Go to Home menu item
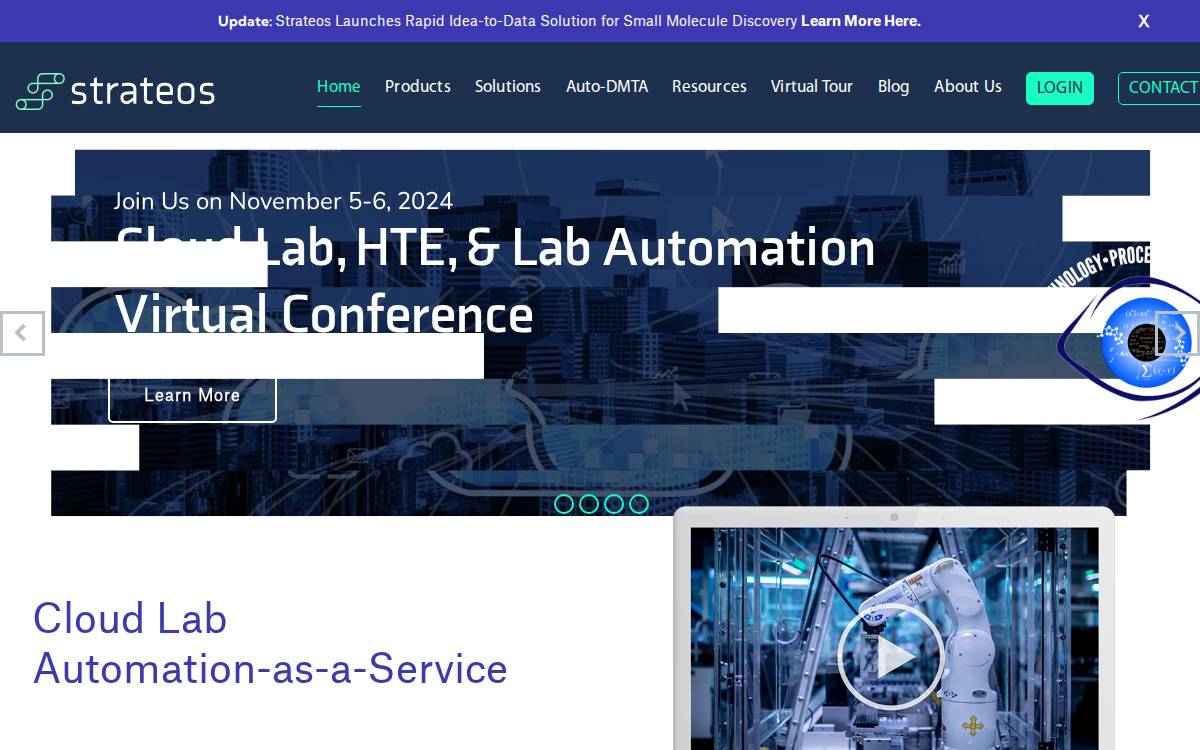The image size is (1200, 750). tap(338, 87)
